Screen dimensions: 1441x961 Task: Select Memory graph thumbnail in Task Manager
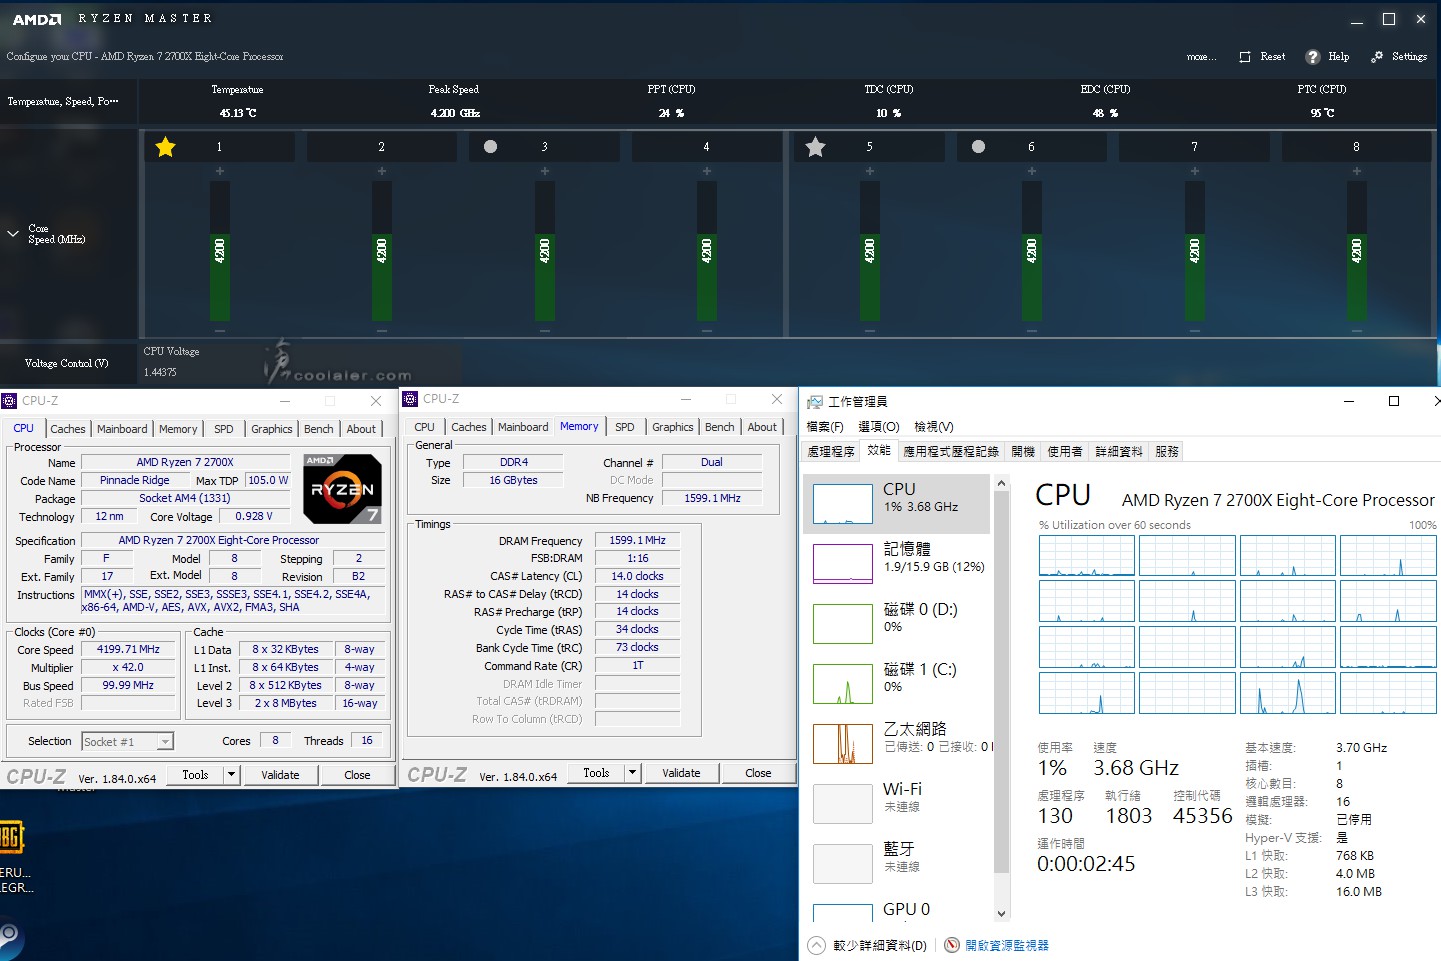[843, 564]
